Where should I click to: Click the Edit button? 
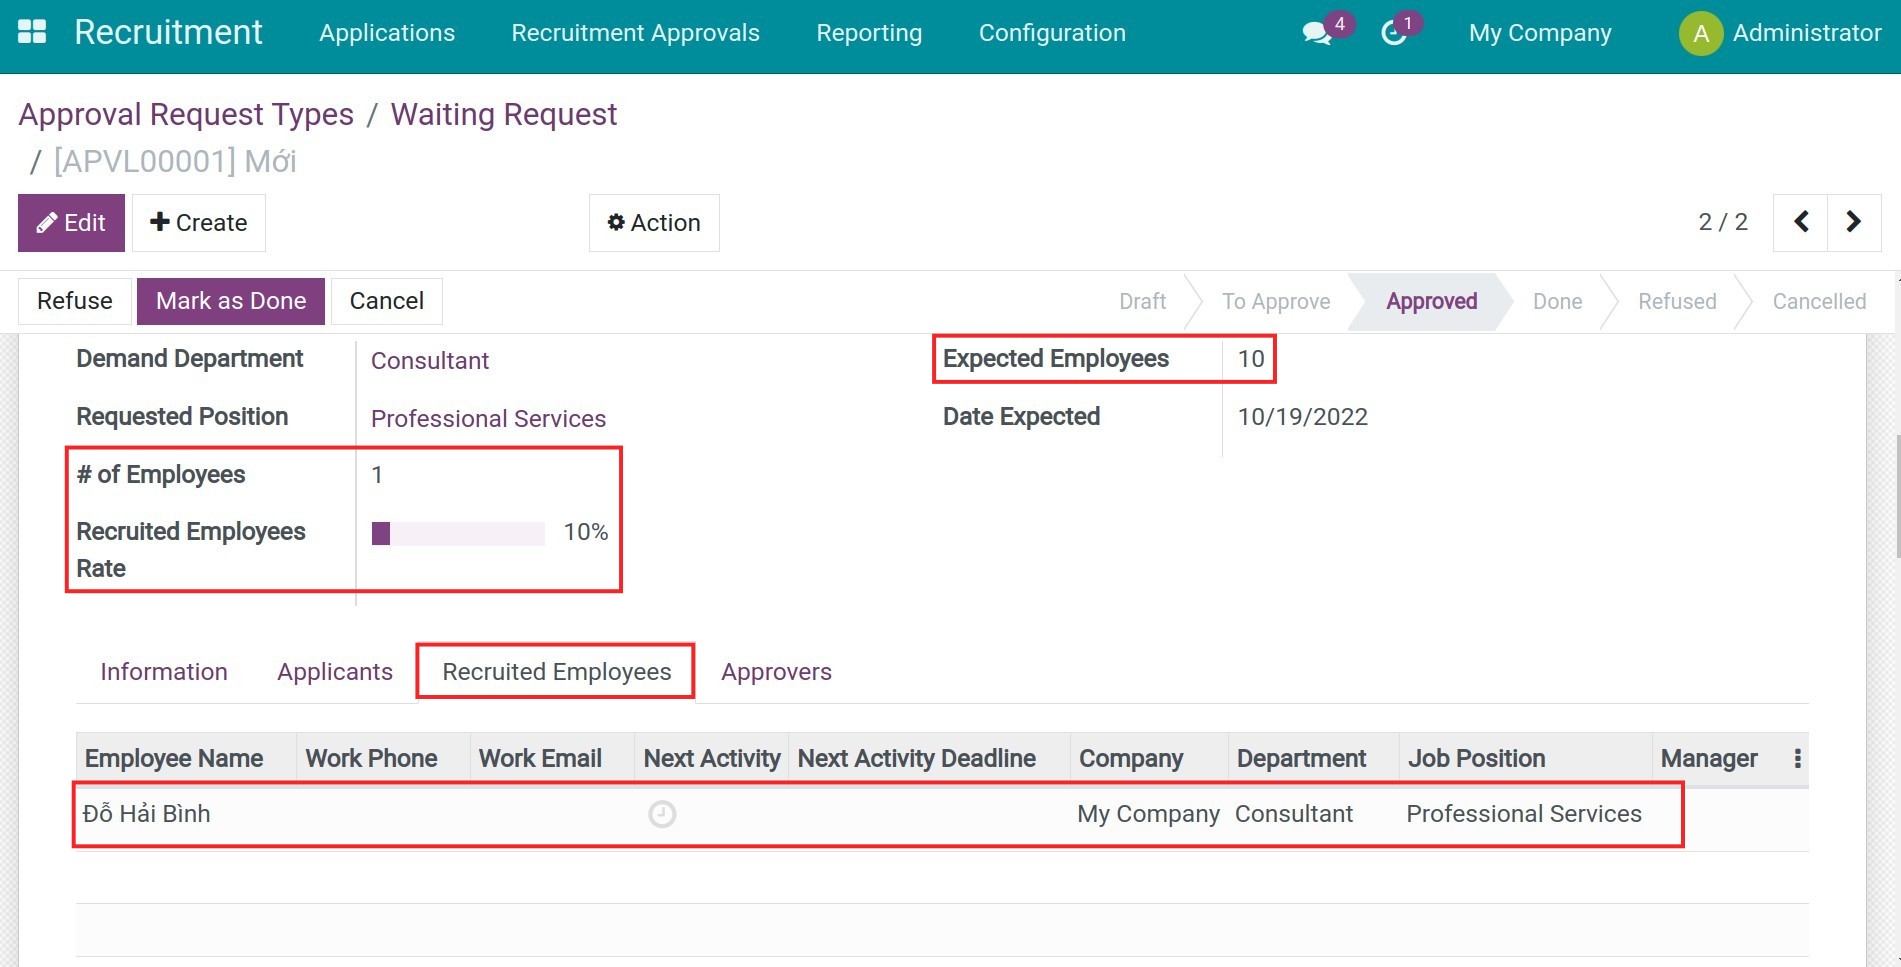(x=71, y=223)
